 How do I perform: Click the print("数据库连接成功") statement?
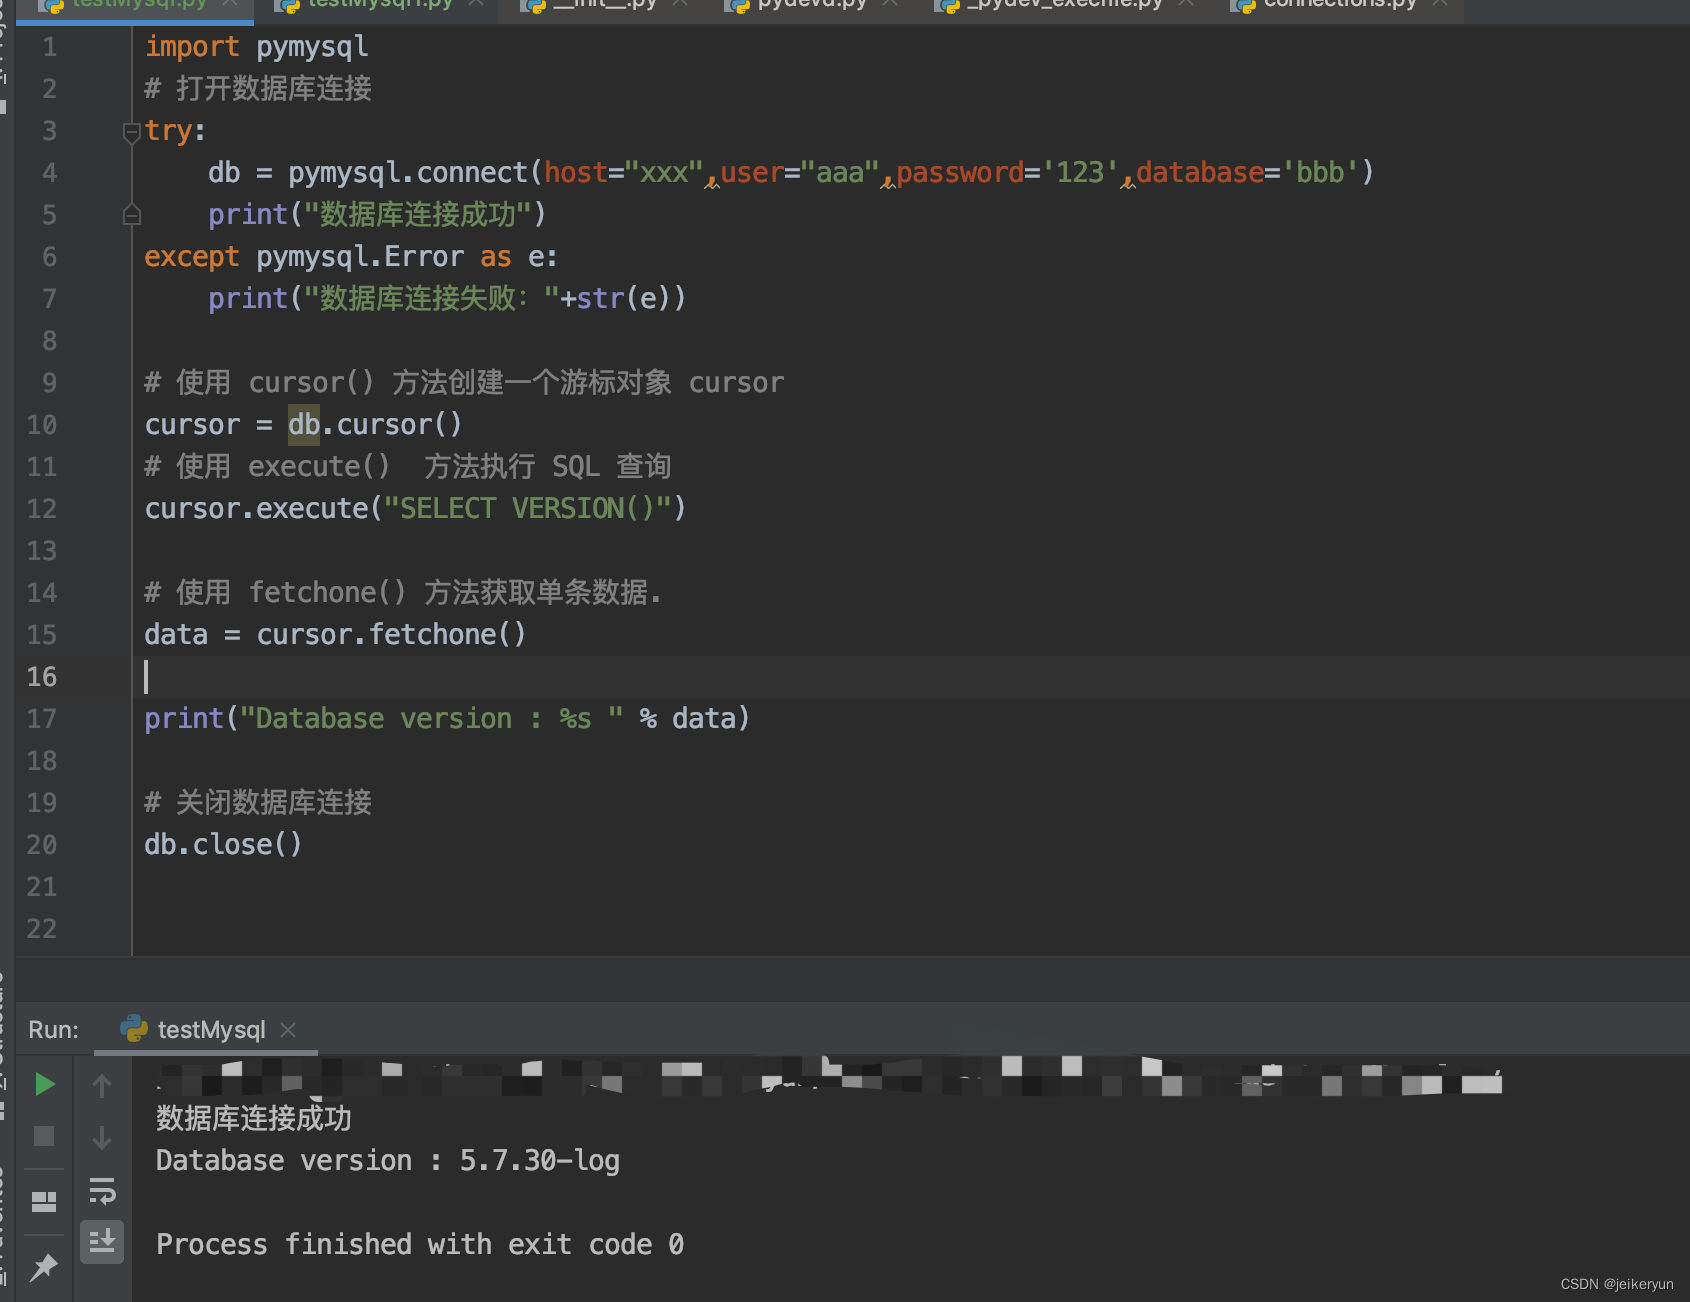click(x=377, y=215)
